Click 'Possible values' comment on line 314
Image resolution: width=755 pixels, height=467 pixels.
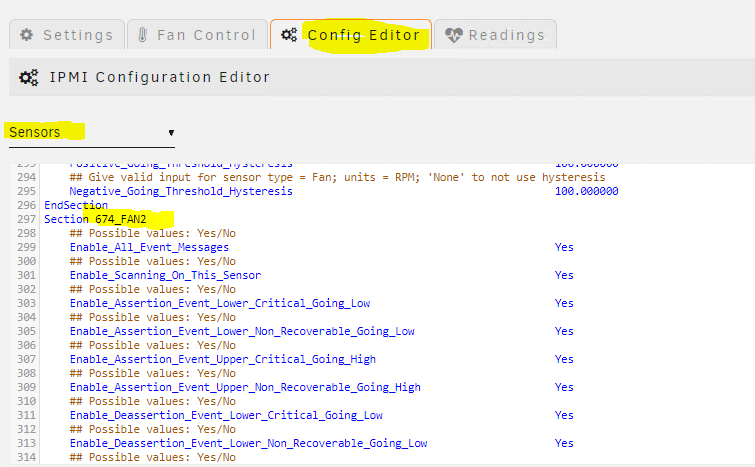(153, 456)
